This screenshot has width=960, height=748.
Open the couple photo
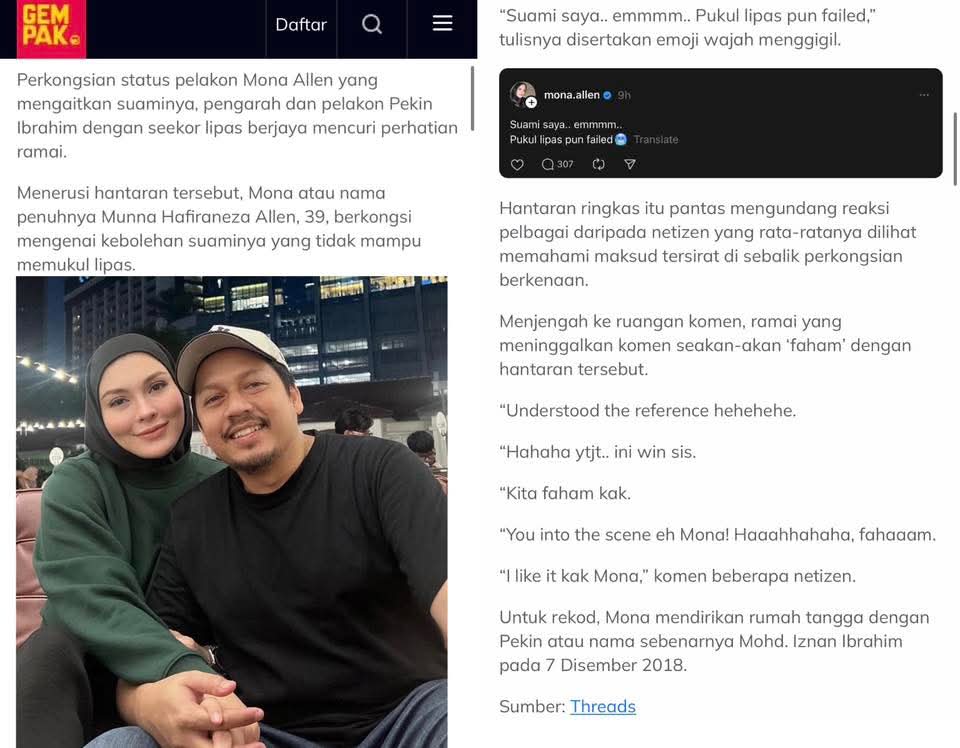point(231,512)
